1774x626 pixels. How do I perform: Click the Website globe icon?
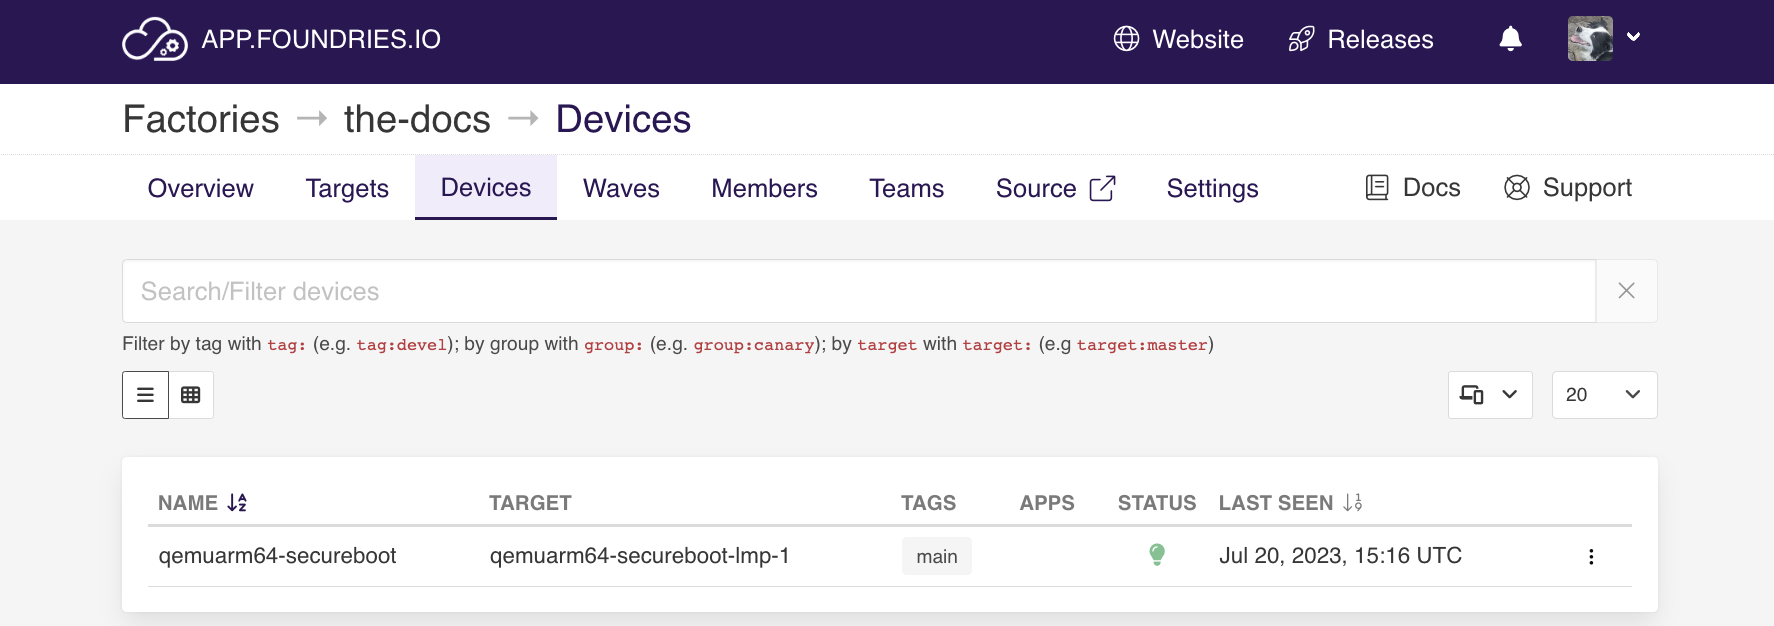1126,39
